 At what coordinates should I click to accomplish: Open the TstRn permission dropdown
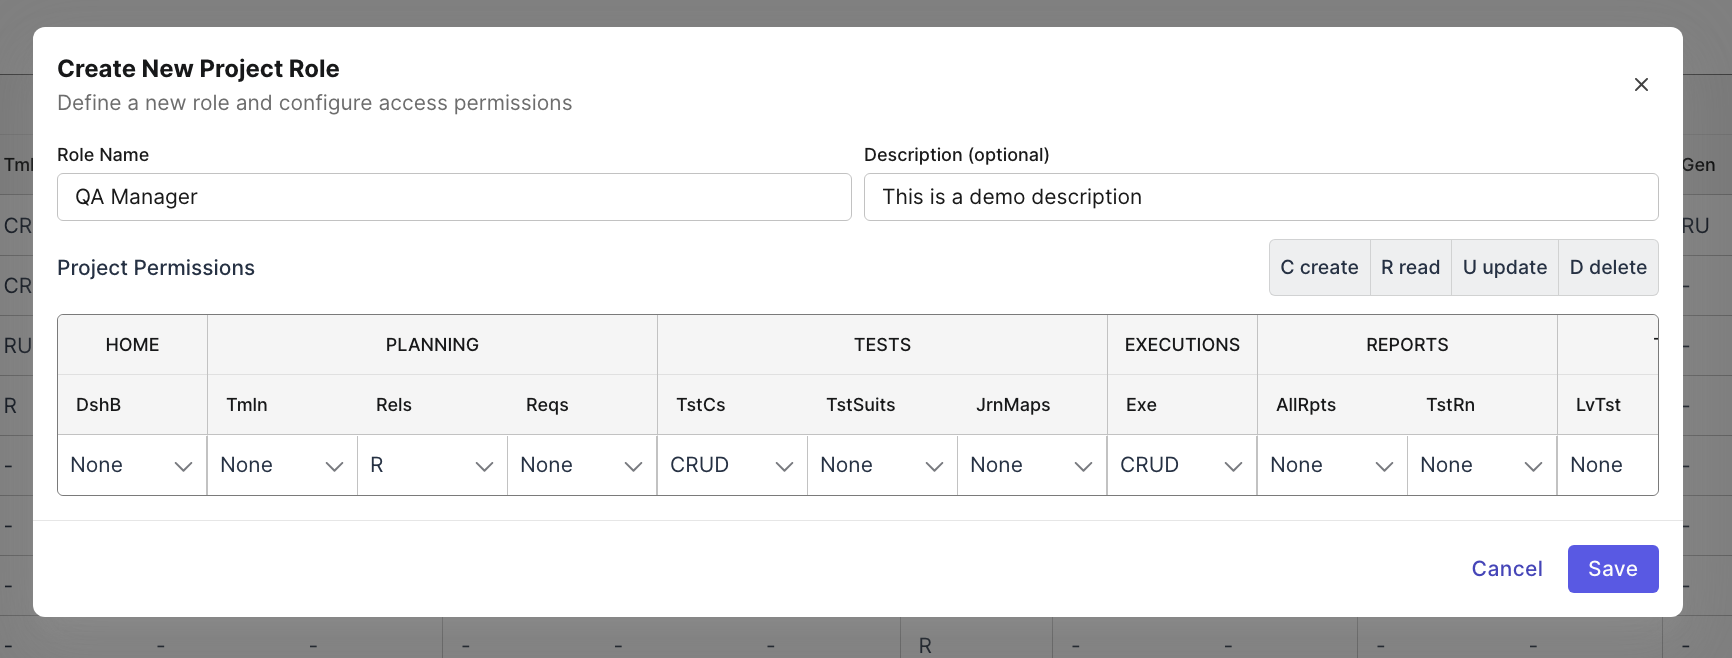point(1482,465)
